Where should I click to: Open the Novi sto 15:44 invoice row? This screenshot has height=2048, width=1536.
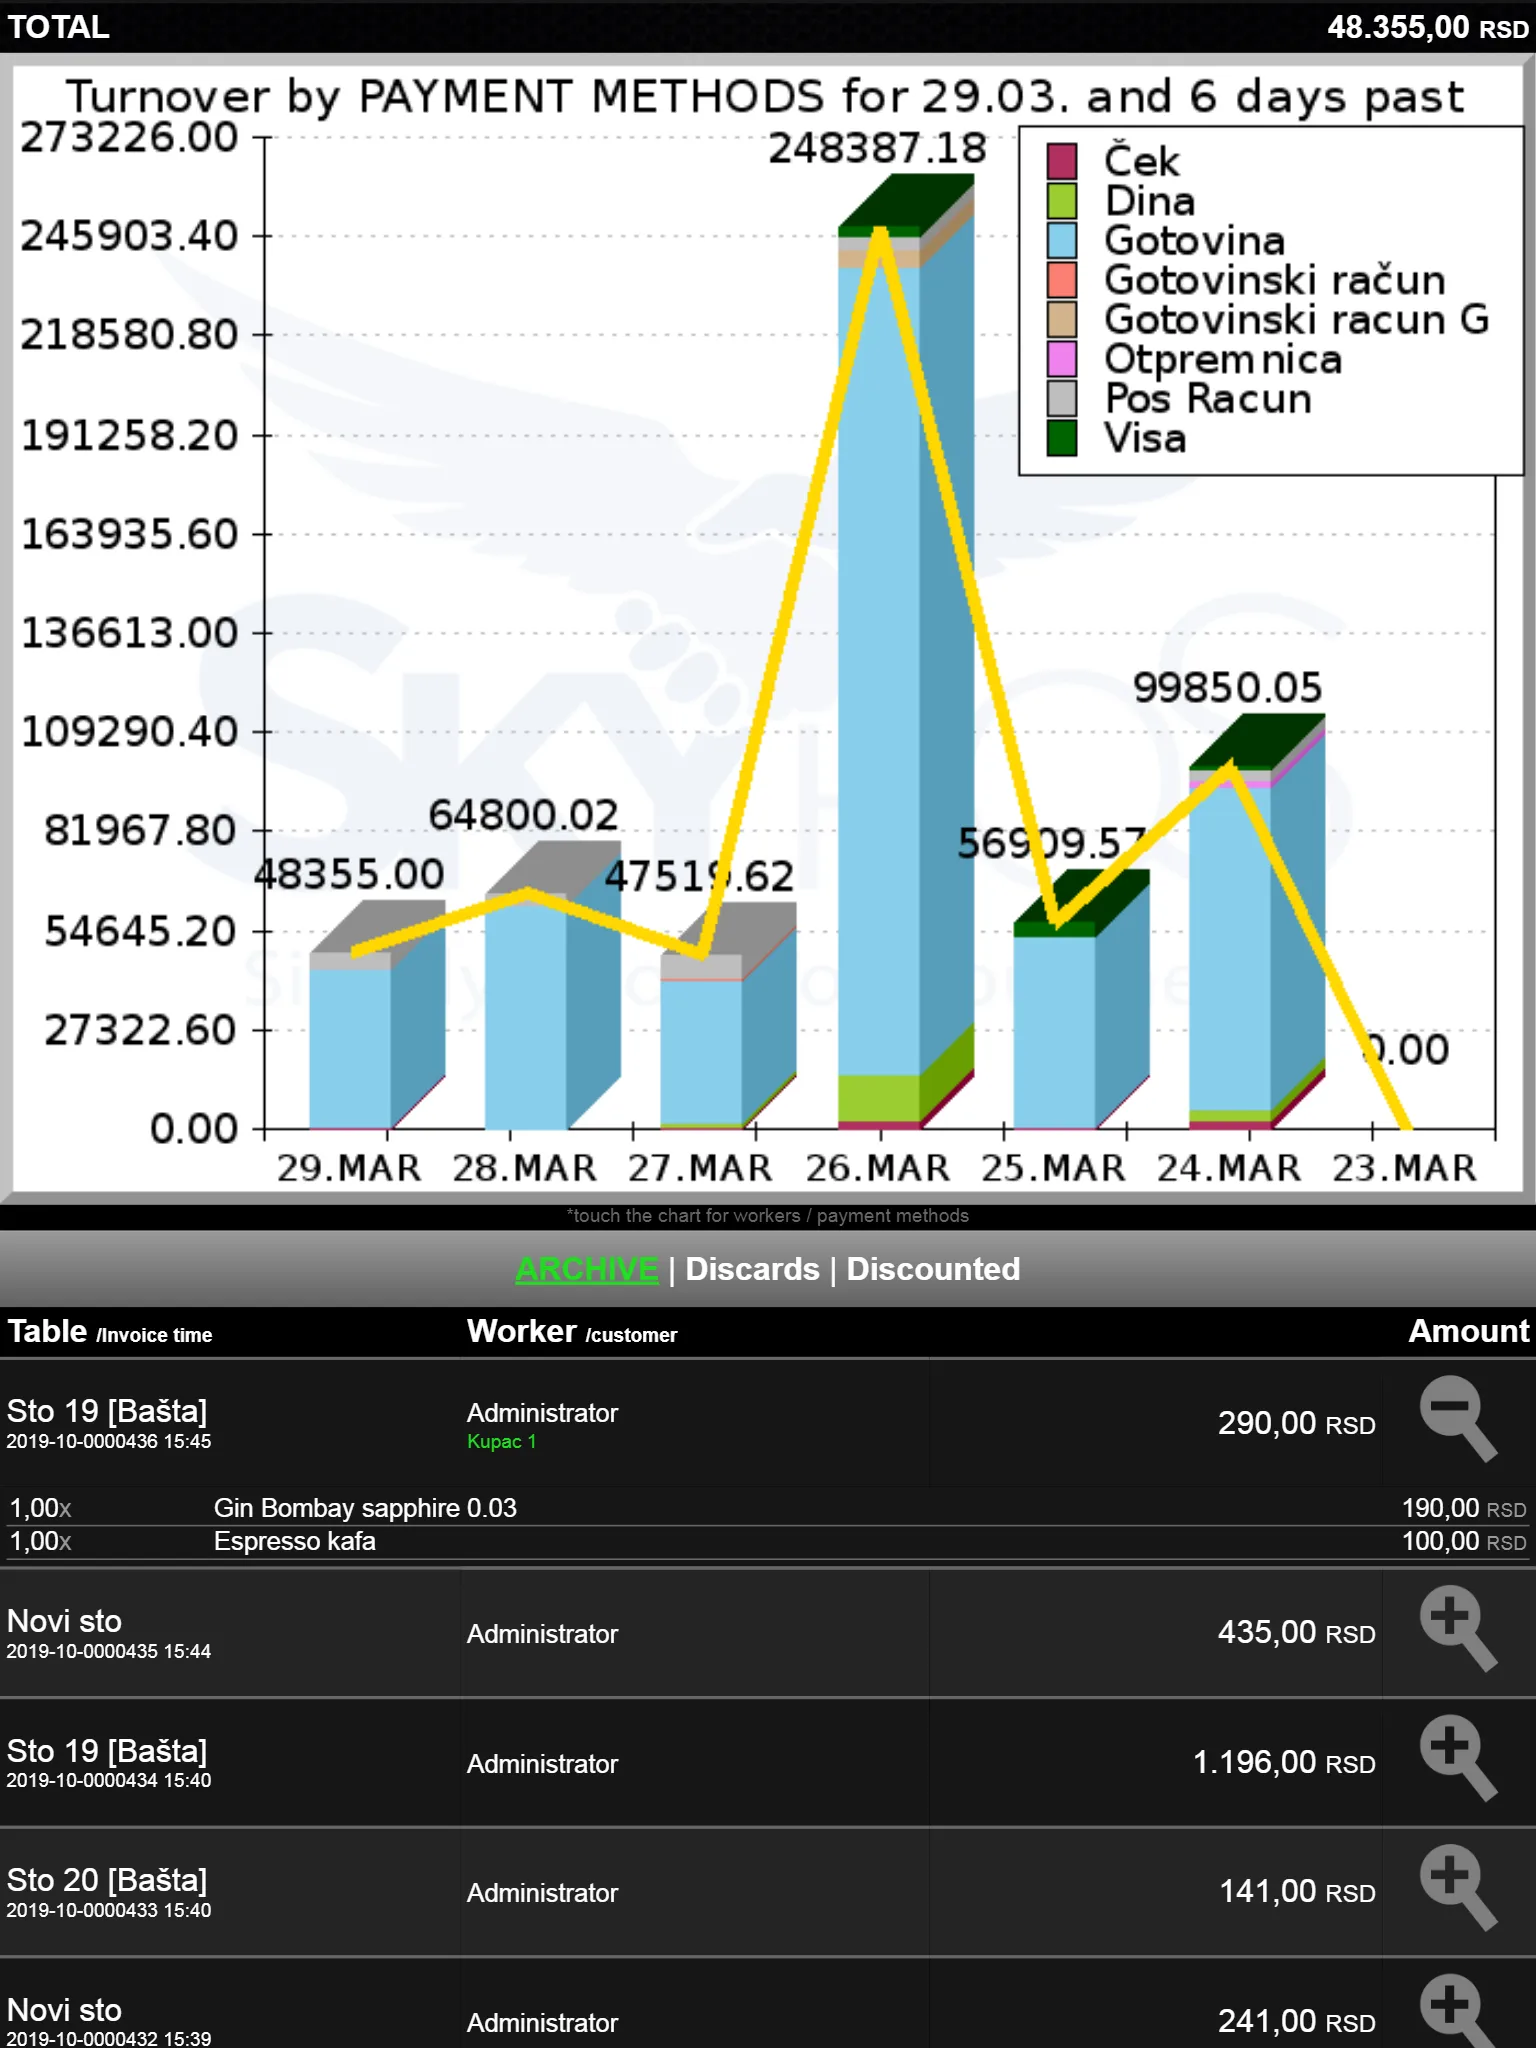[x=768, y=1633]
